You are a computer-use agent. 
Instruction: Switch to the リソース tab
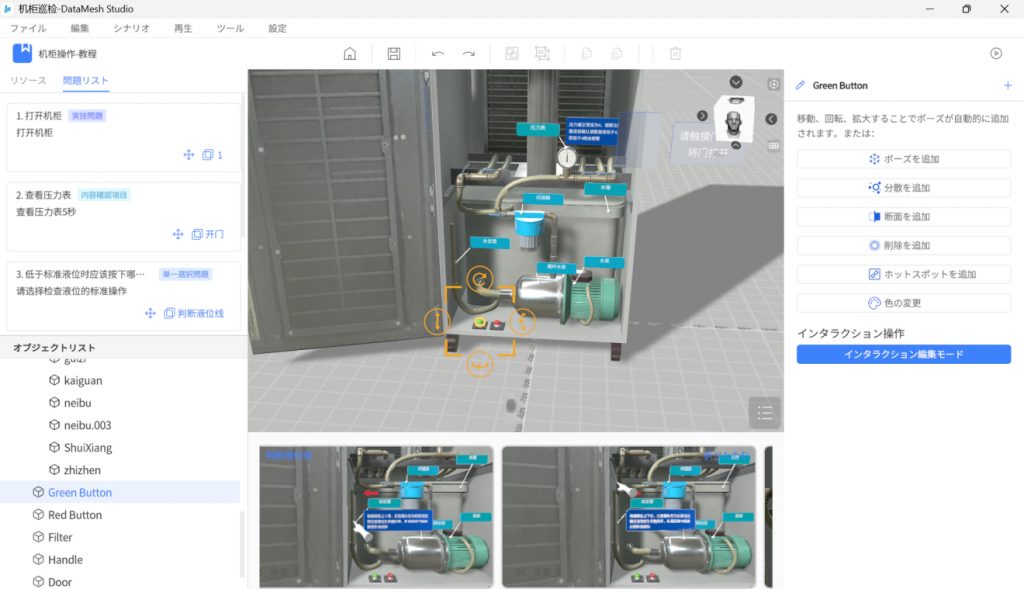(x=28, y=80)
